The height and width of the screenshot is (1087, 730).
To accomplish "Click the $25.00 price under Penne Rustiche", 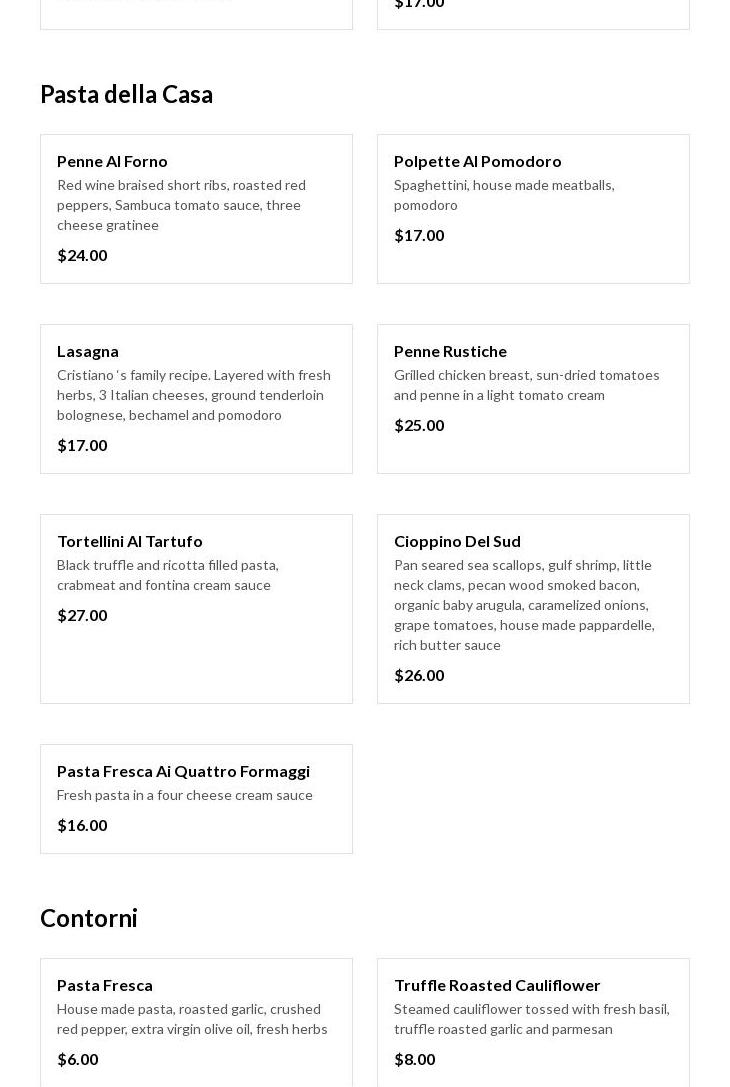I will click(x=419, y=425).
